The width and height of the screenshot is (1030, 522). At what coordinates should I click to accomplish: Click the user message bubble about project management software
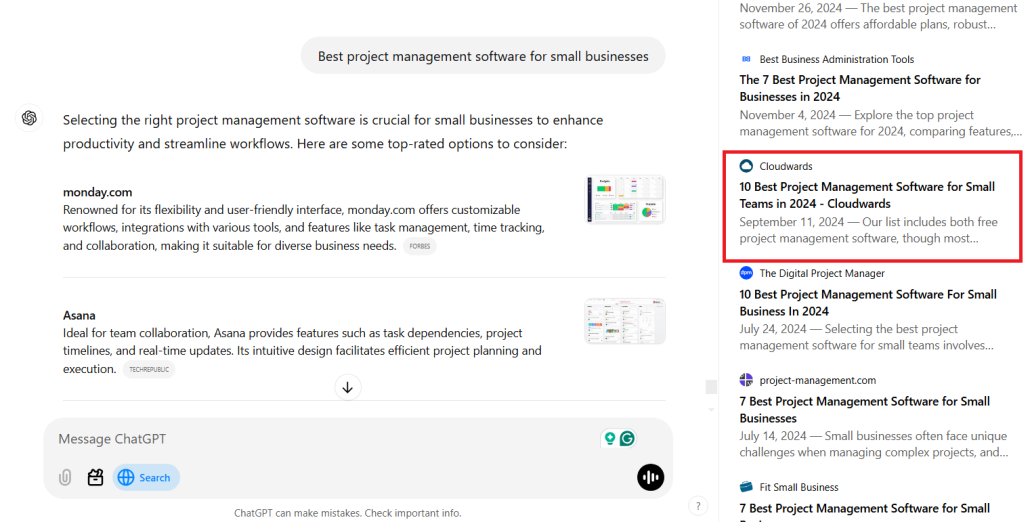tap(483, 56)
